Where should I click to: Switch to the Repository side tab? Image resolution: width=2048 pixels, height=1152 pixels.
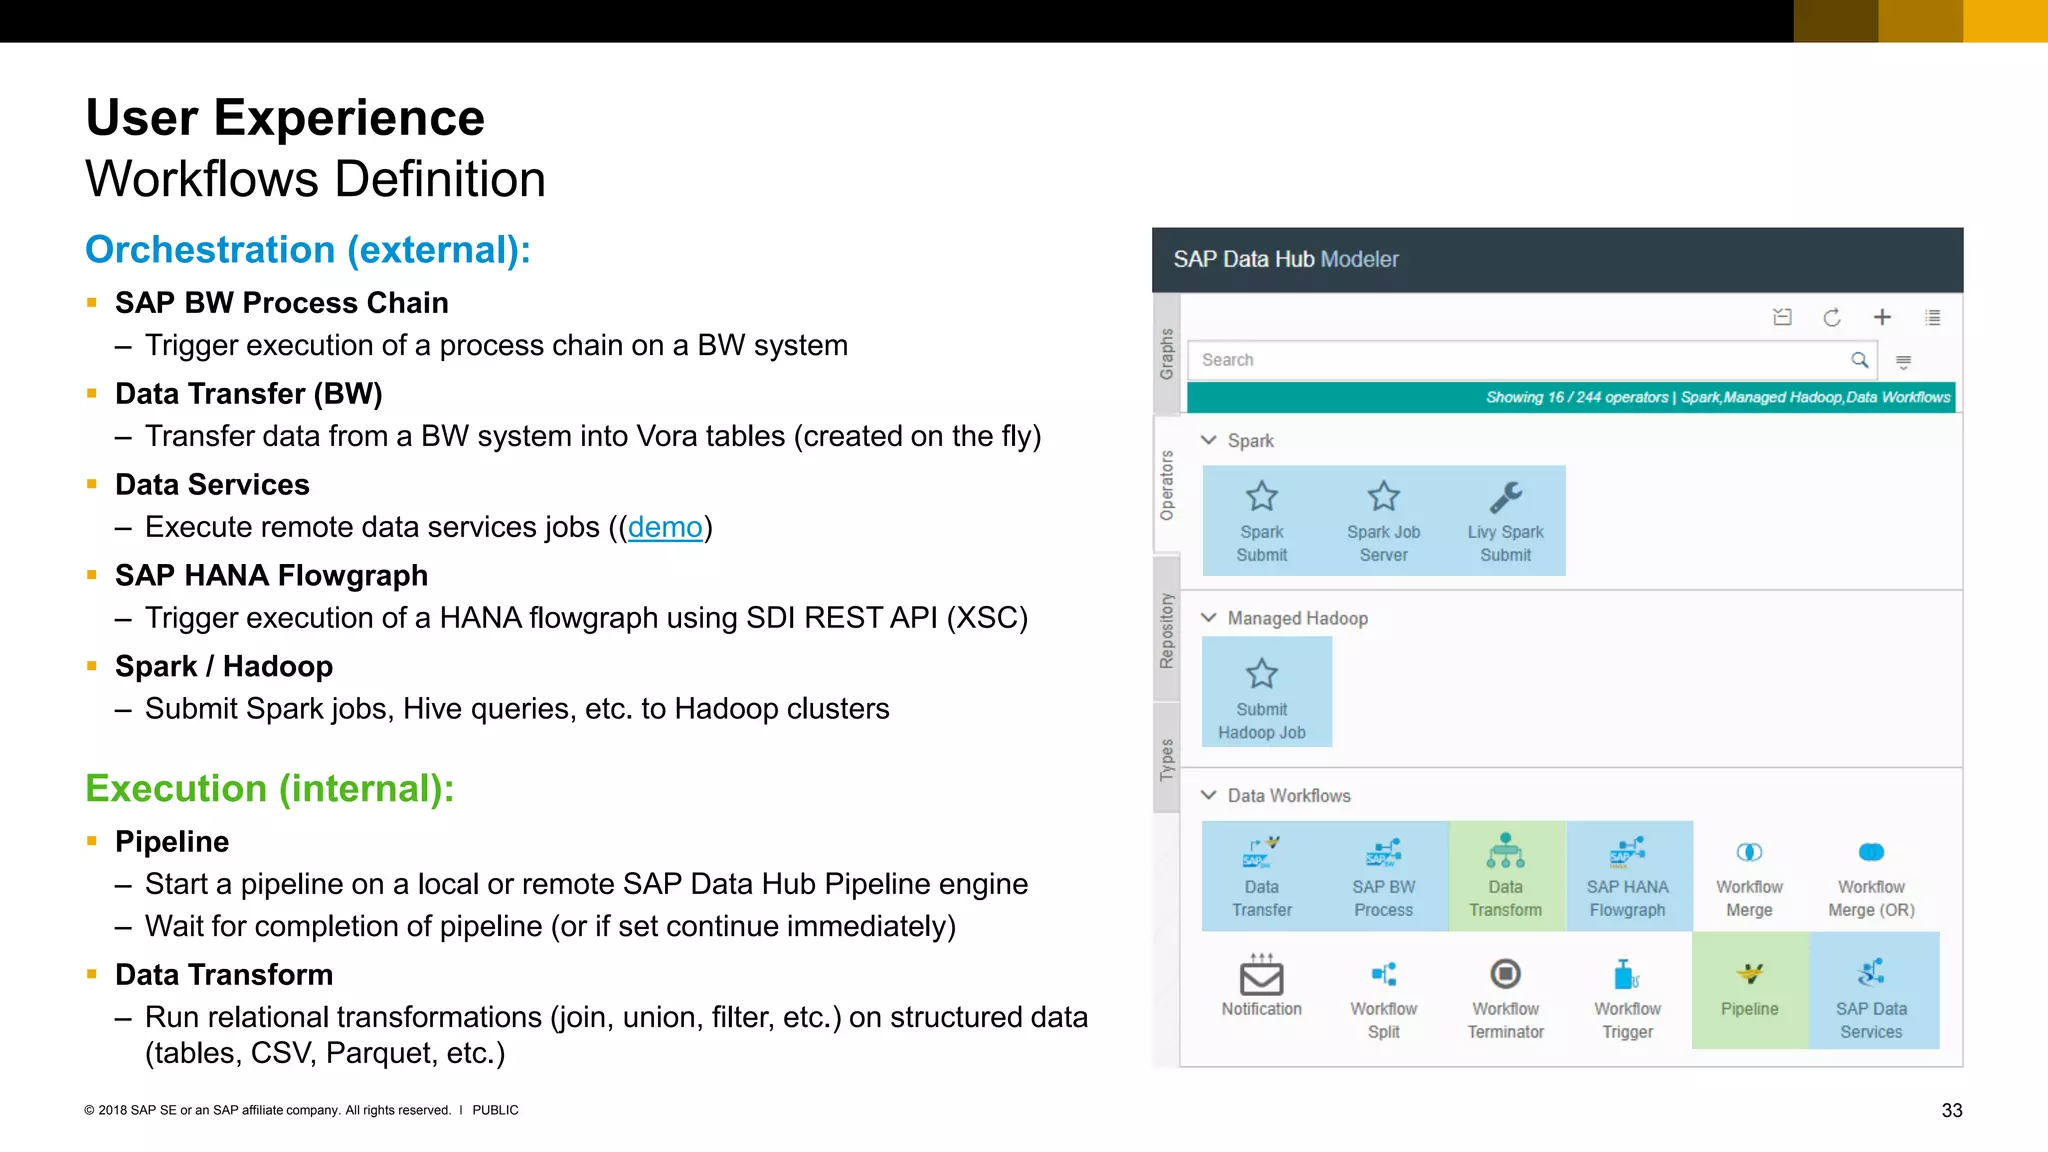click(1166, 630)
